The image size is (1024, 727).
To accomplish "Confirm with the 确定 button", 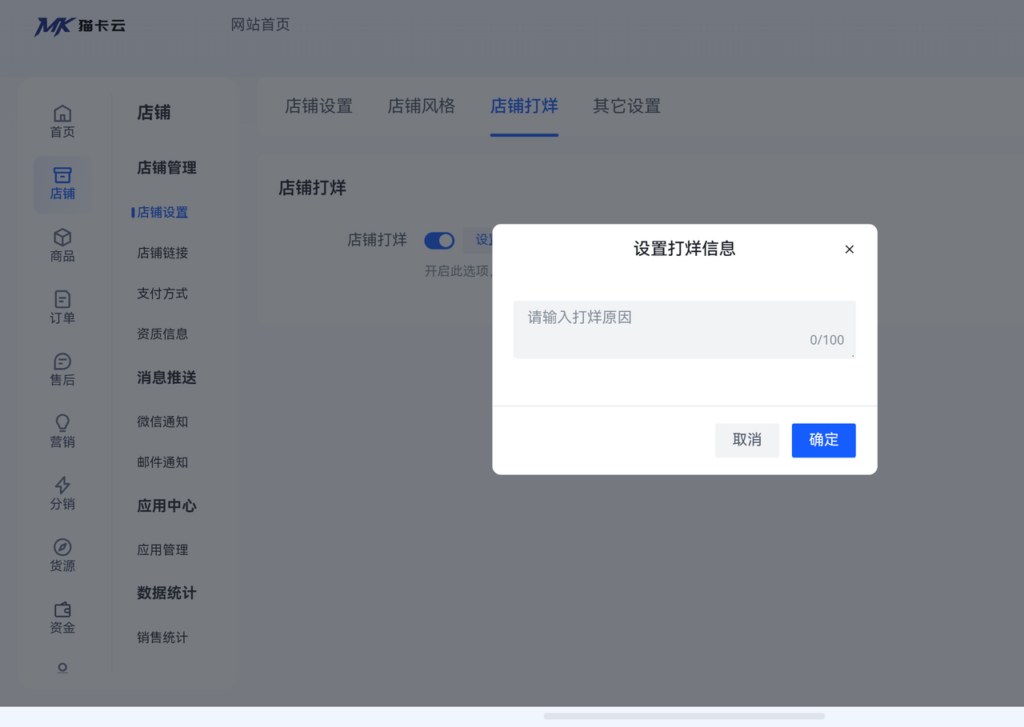I will pyautogui.click(x=824, y=440).
